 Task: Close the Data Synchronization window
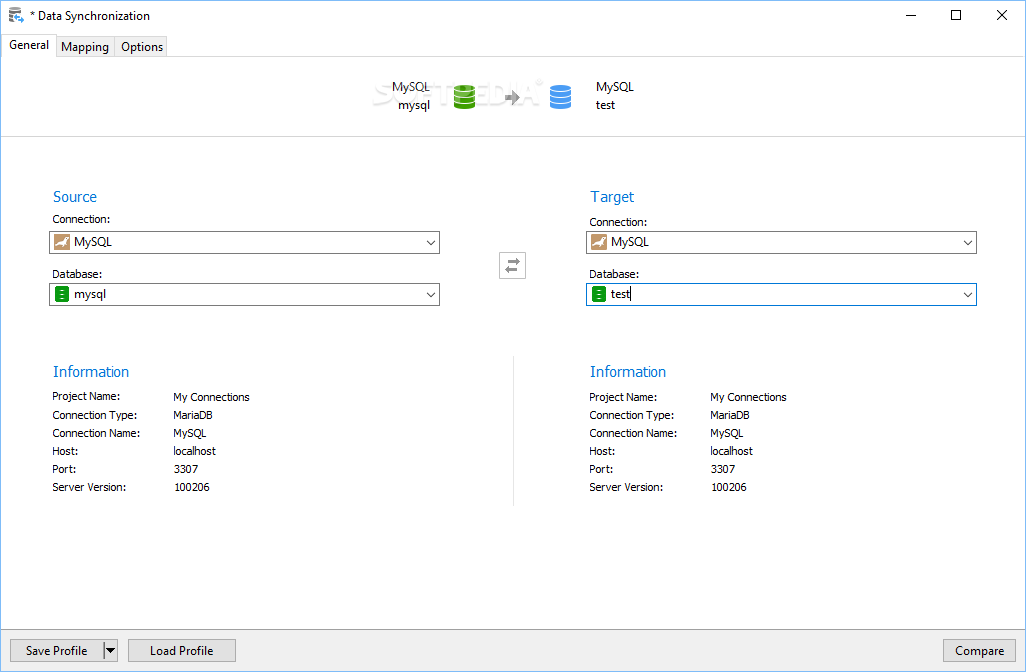click(1002, 15)
